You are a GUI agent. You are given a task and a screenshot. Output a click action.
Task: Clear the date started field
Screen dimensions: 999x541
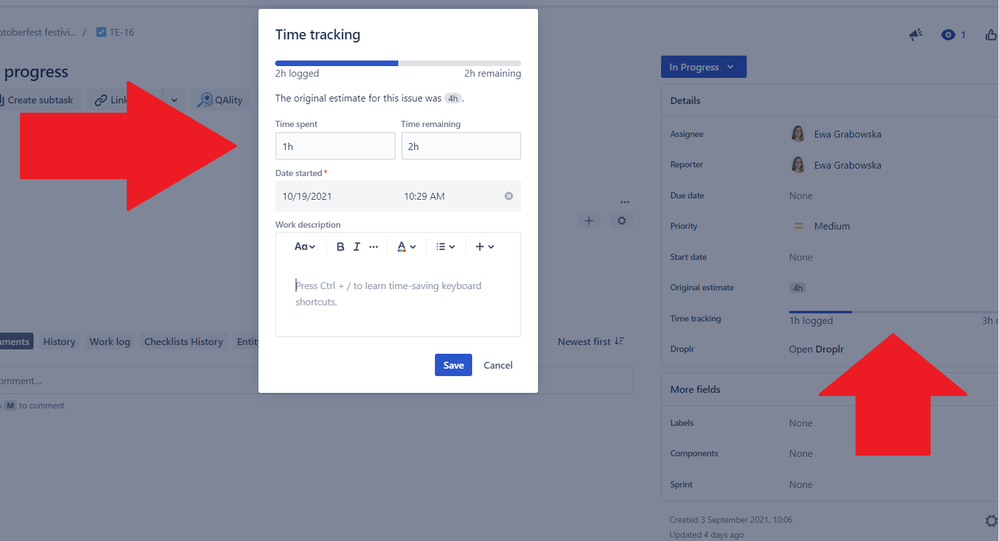tap(508, 196)
